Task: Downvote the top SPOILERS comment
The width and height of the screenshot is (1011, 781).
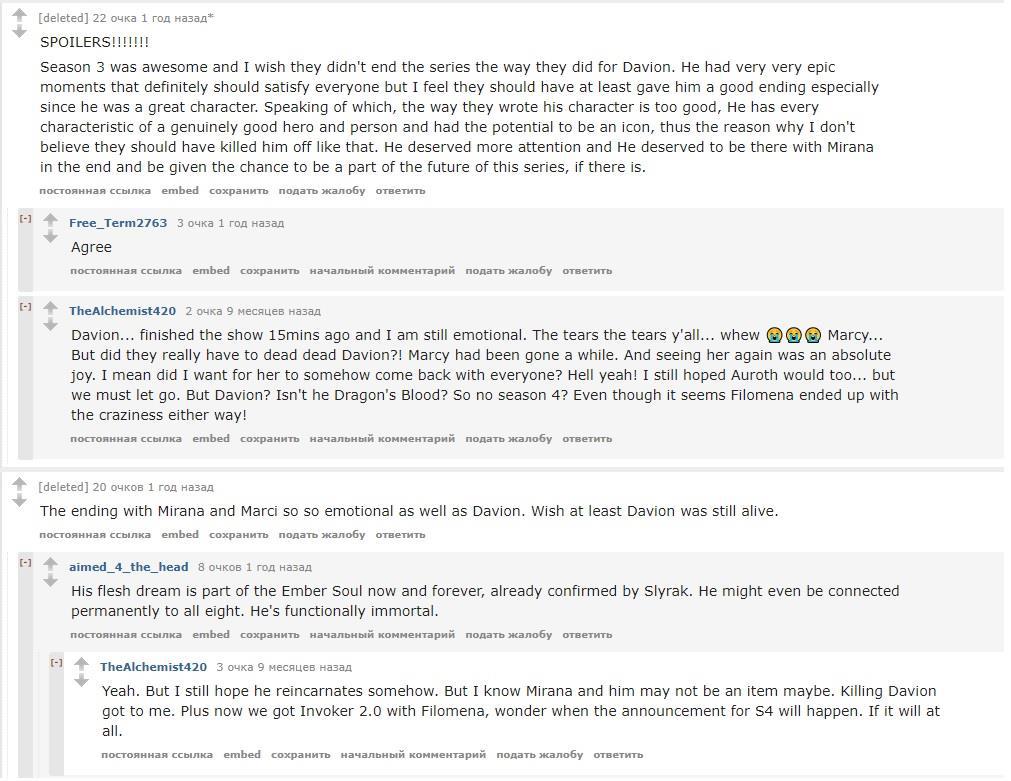Action: pos(19,33)
